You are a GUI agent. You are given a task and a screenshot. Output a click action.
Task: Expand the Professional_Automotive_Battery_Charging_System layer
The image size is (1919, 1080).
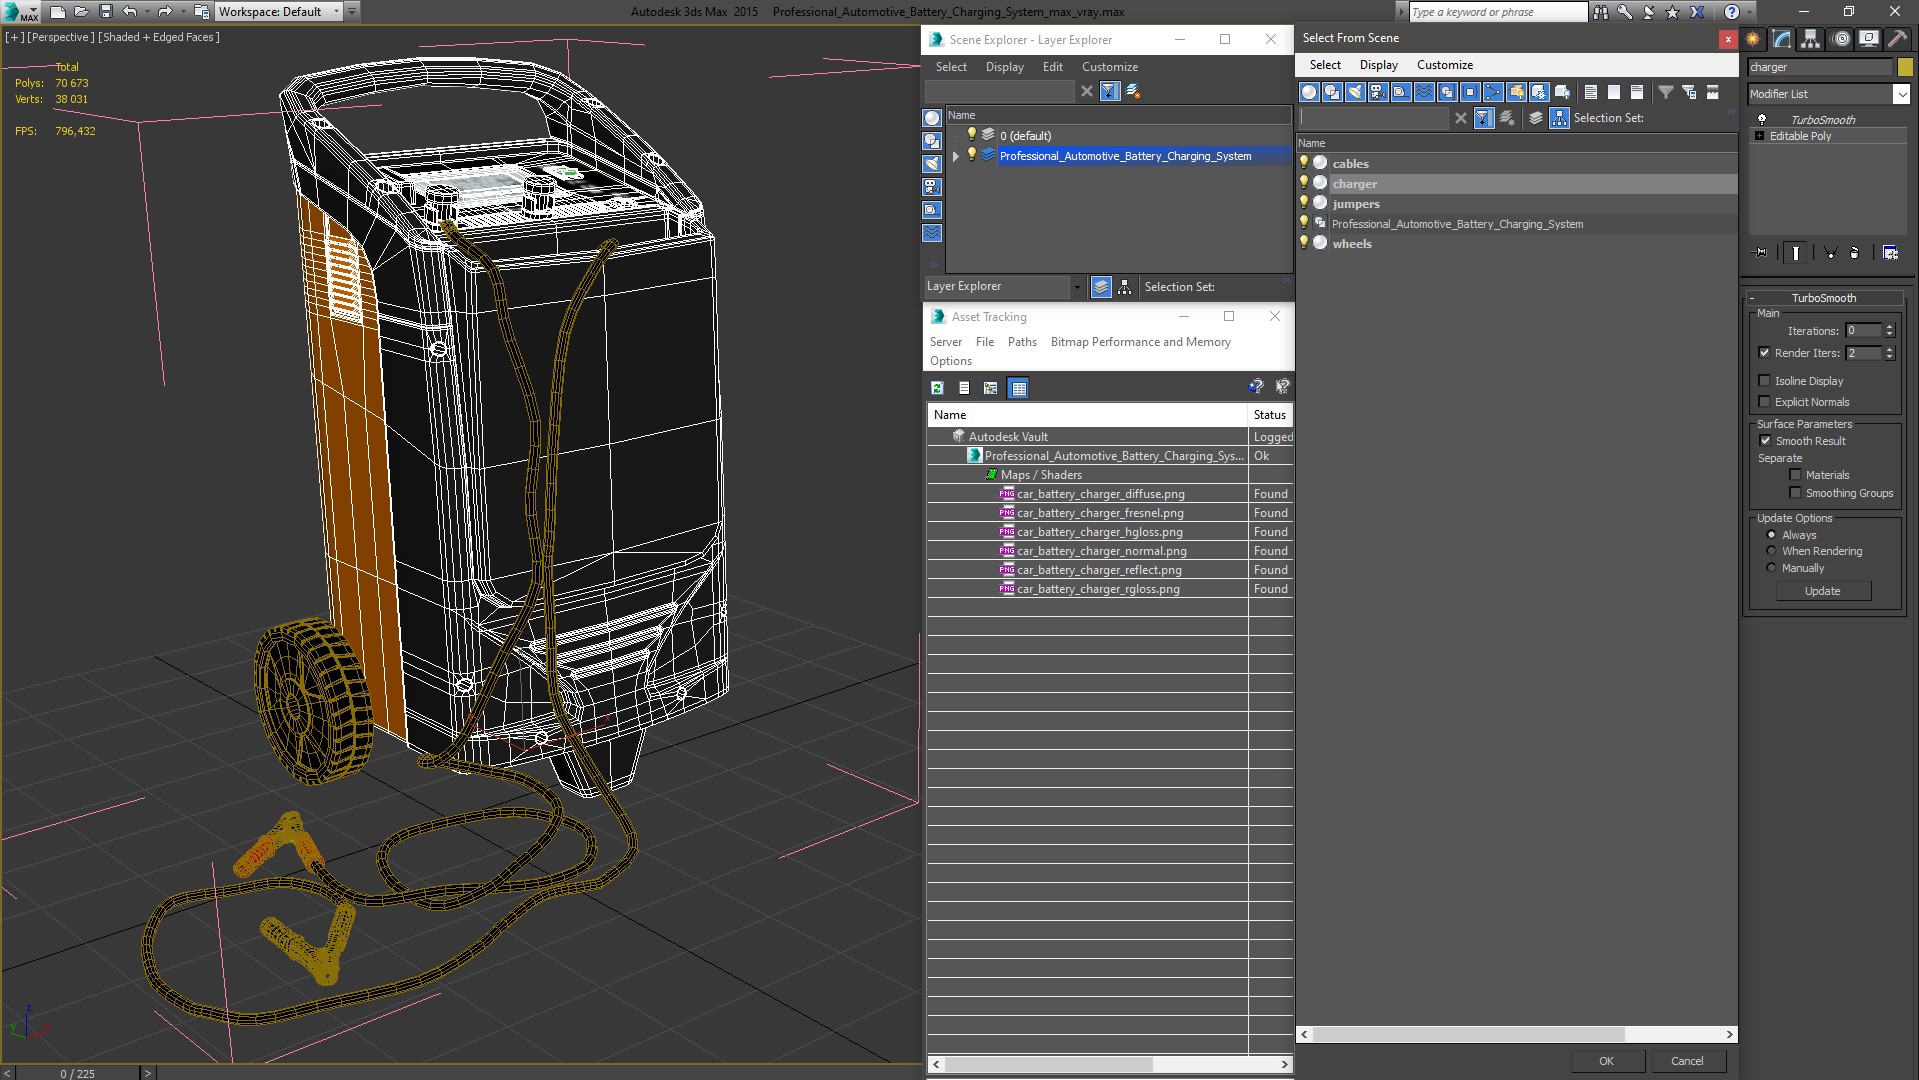pyautogui.click(x=955, y=156)
